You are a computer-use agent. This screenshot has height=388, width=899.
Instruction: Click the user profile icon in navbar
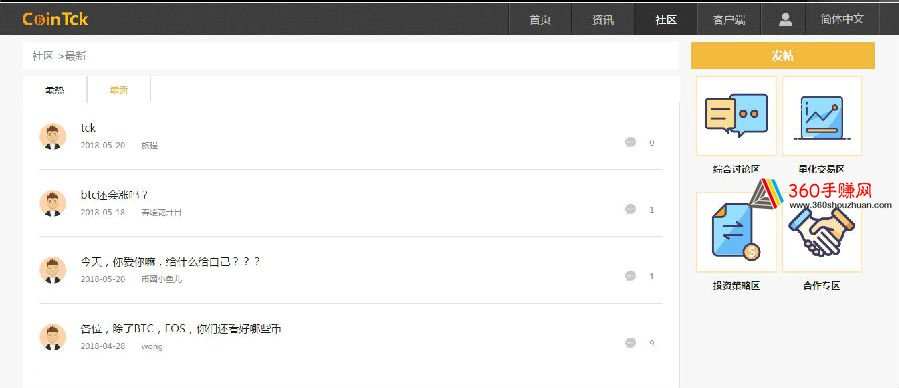point(785,19)
